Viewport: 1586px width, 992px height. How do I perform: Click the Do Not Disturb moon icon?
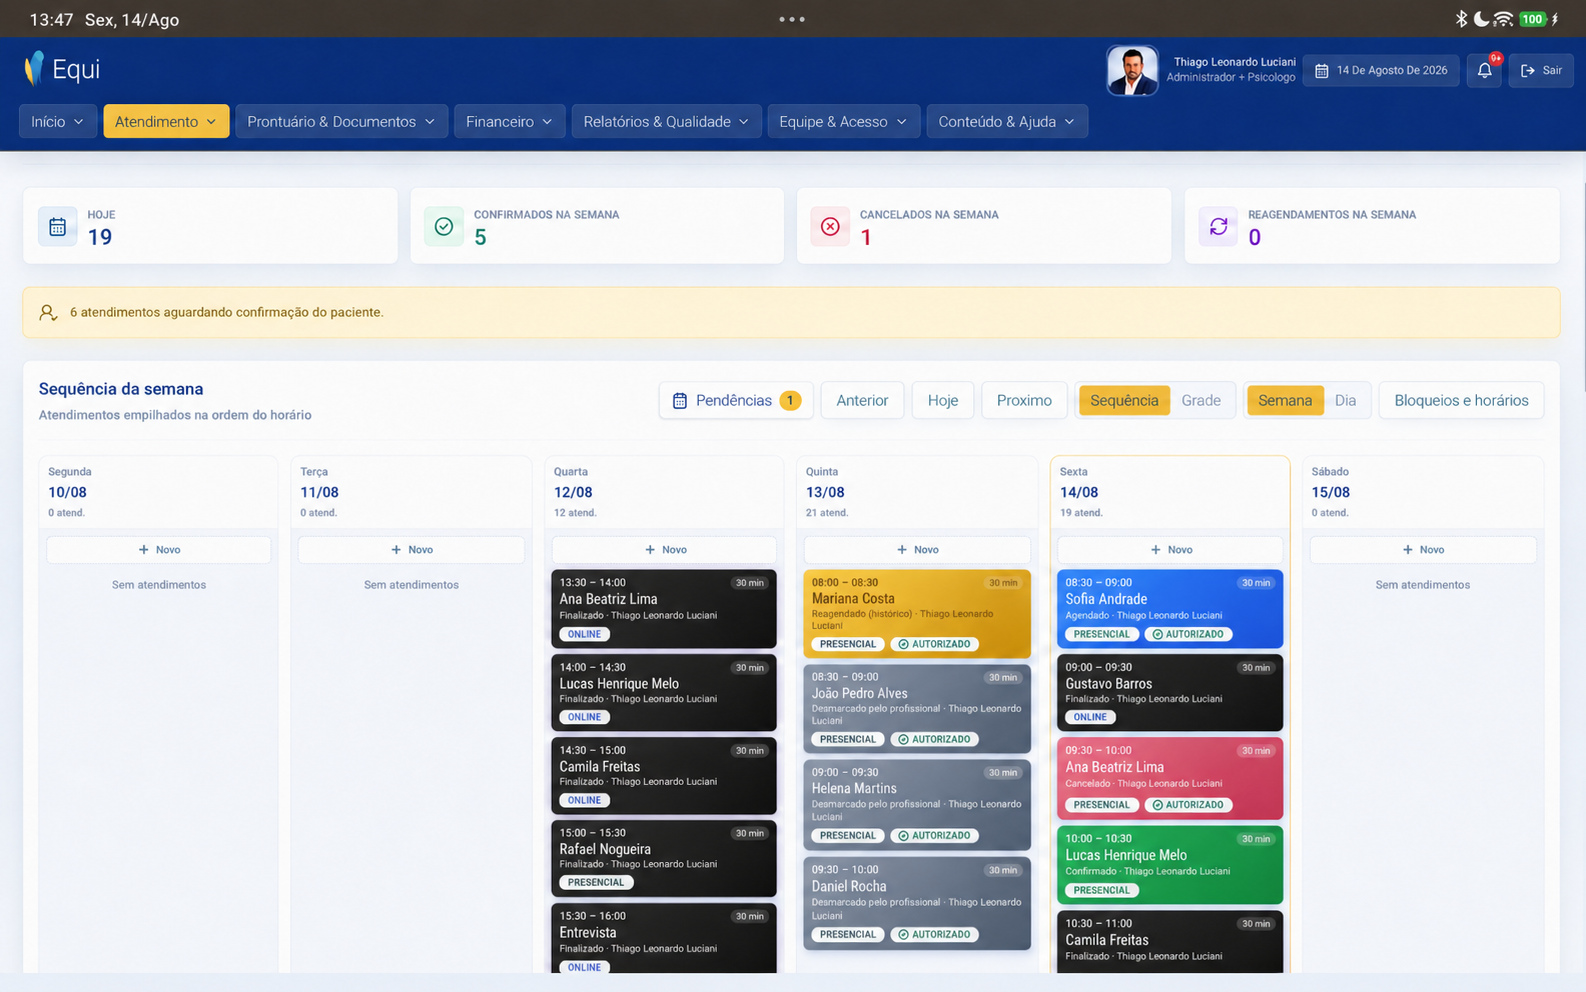point(1481,19)
